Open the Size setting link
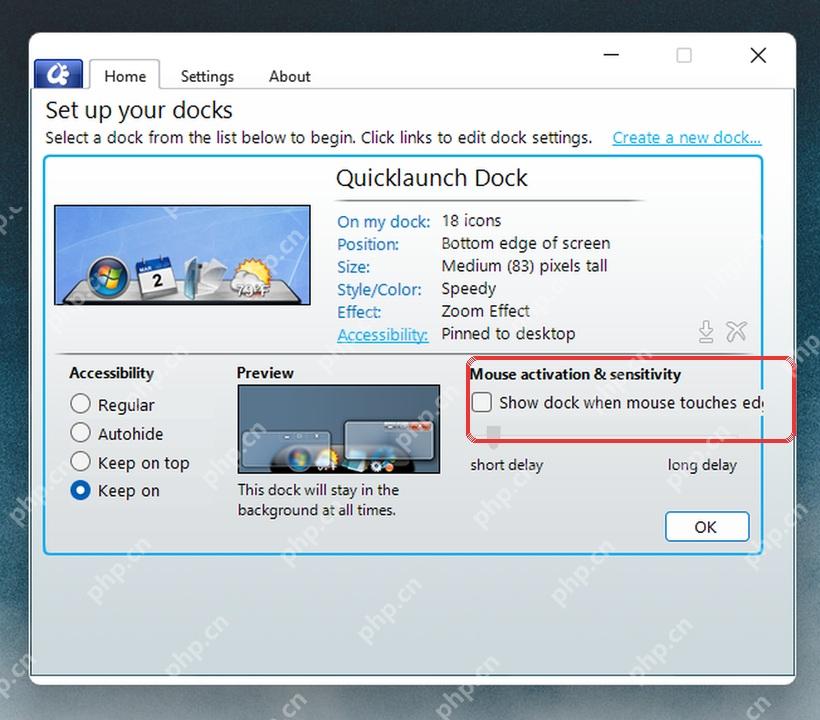 (x=354, y=267)
